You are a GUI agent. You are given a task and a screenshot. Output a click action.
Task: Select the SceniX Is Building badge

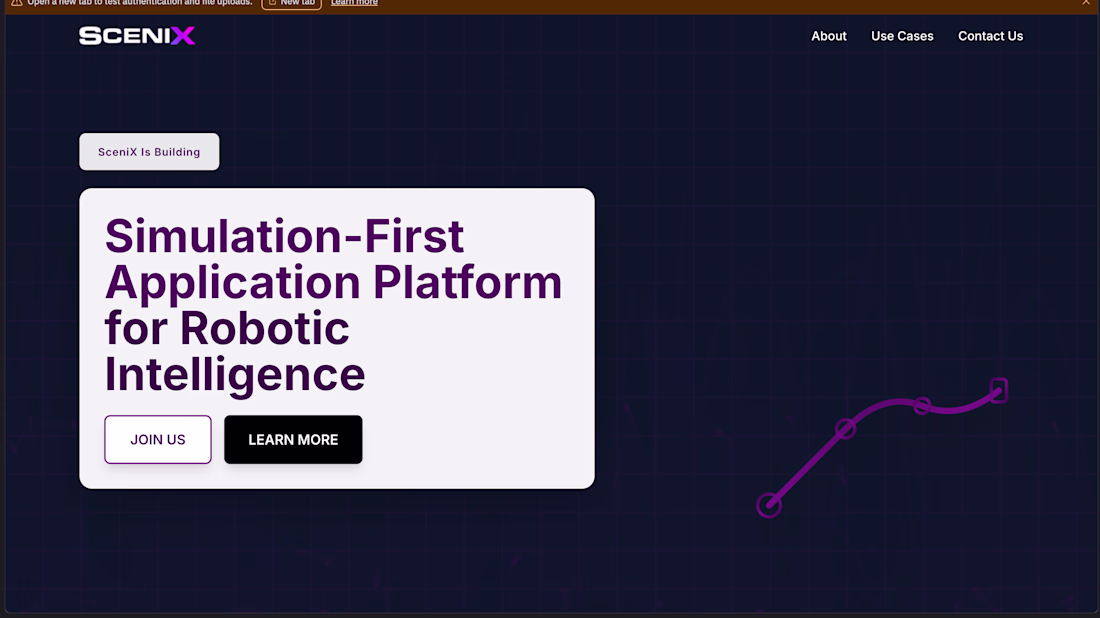tap(149, 152)
